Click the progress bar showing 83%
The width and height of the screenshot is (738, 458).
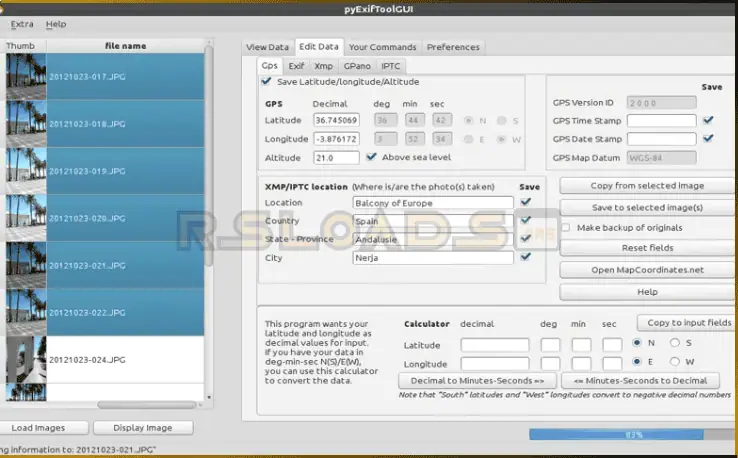[x=632, y=435]
